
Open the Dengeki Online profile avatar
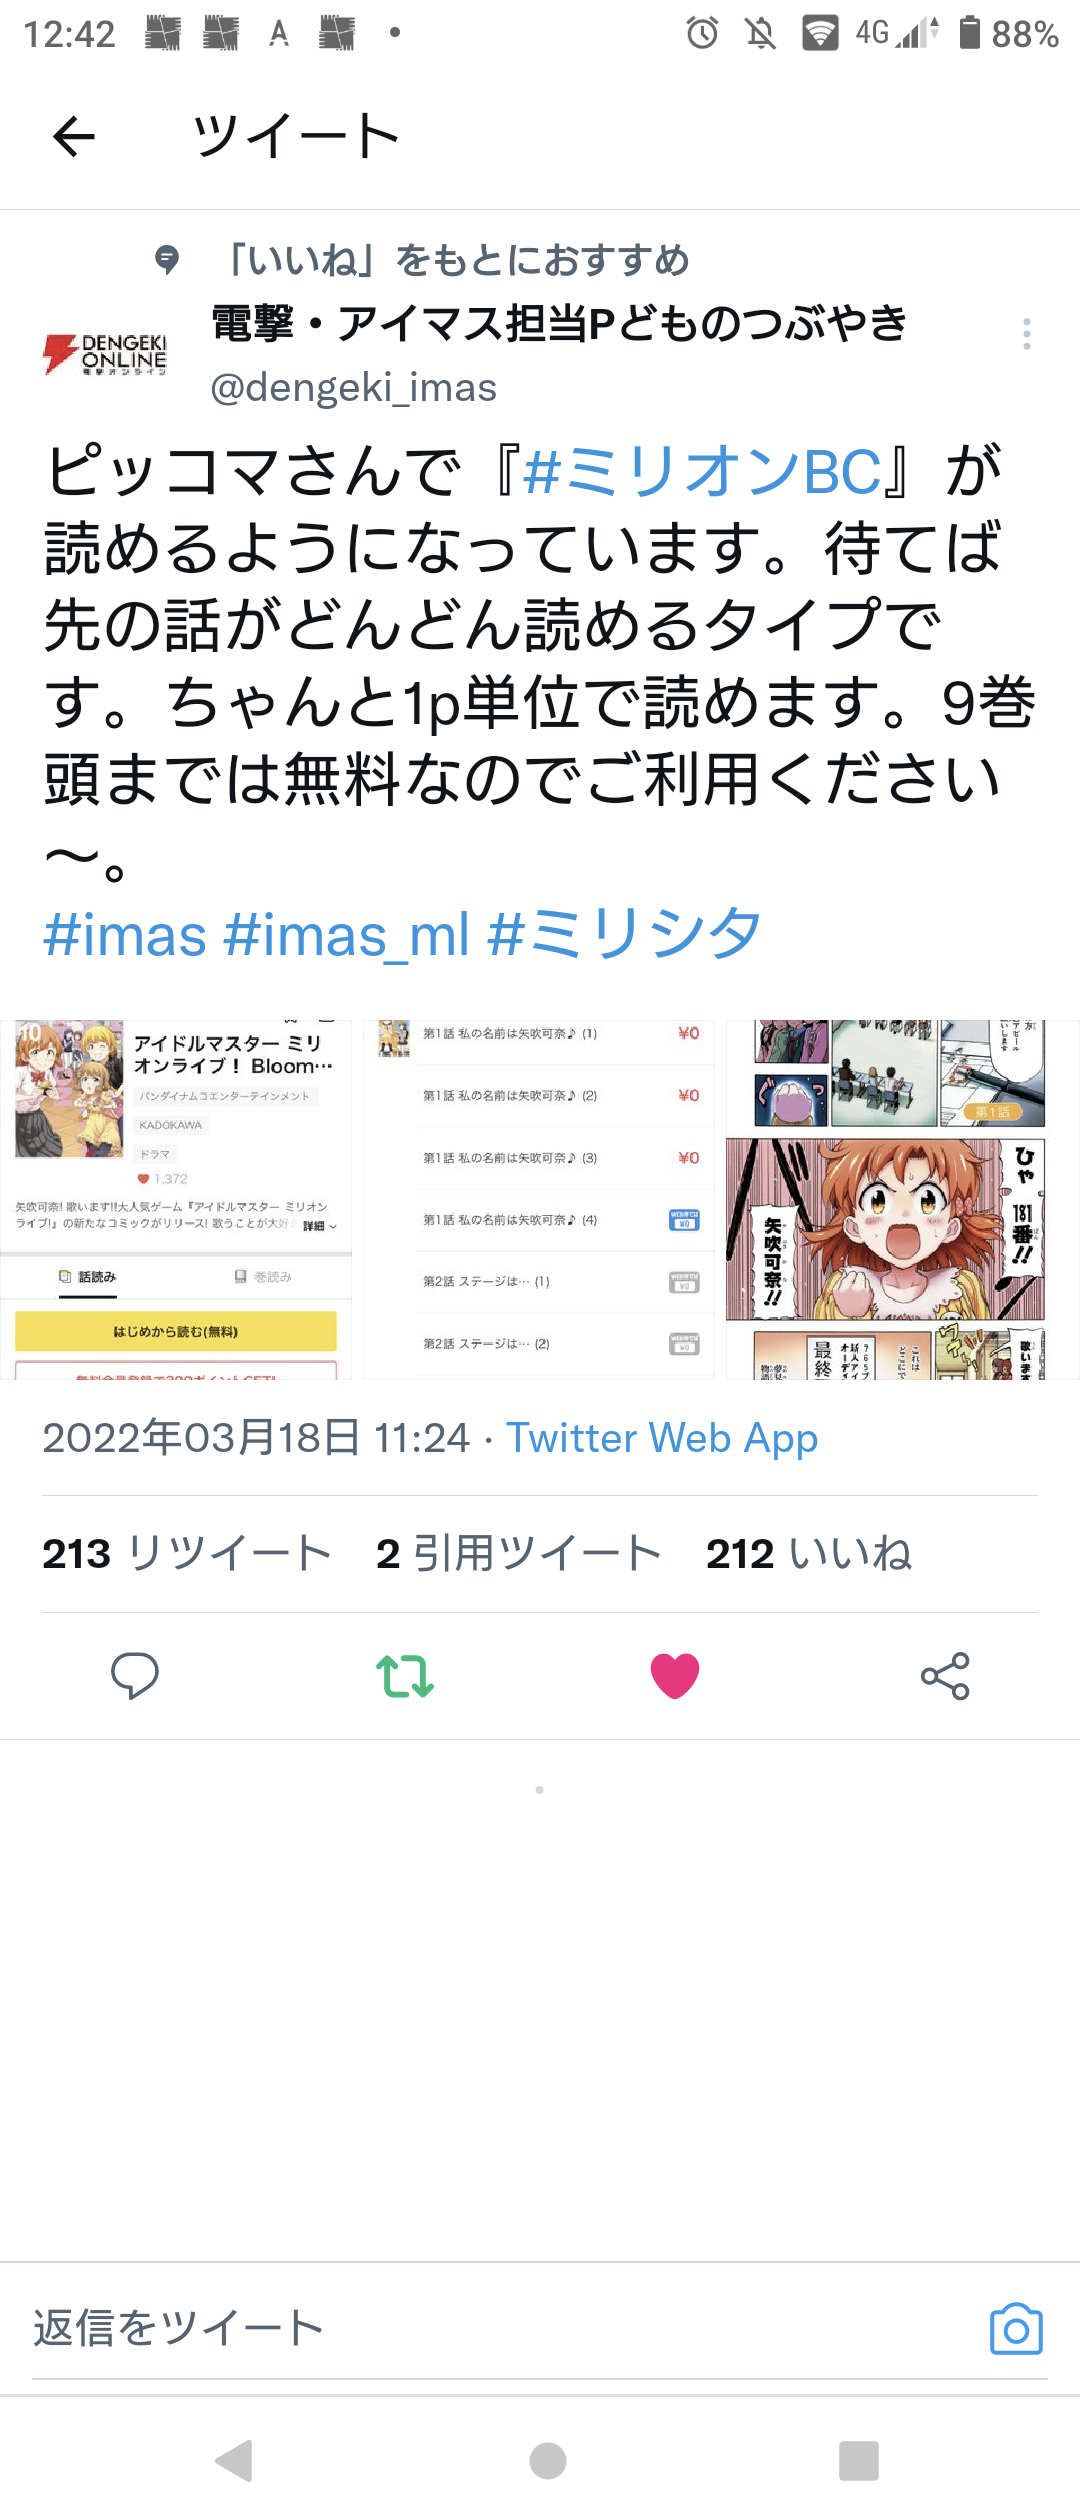point(105,355)
